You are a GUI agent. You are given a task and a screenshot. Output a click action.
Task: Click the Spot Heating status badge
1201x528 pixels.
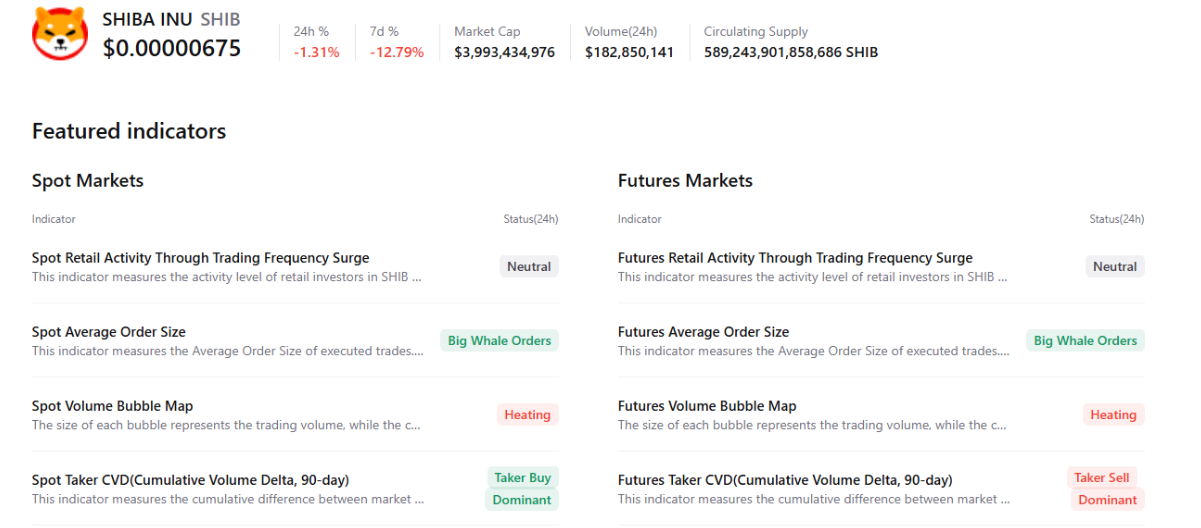pos(527,415)
